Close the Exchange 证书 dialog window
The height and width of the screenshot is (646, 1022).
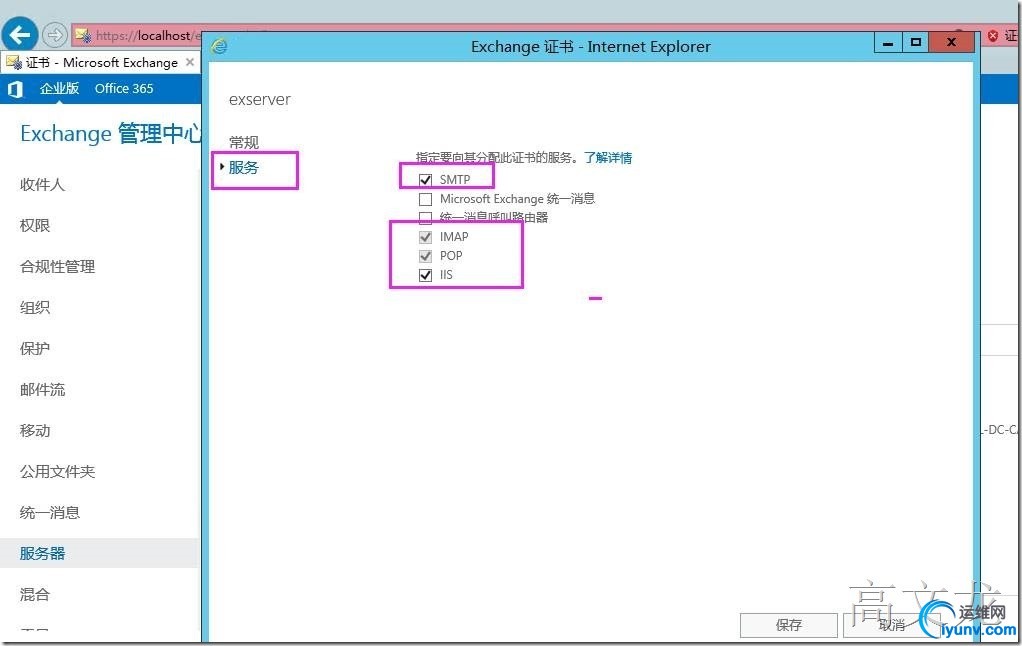click(x=952, y=43)
